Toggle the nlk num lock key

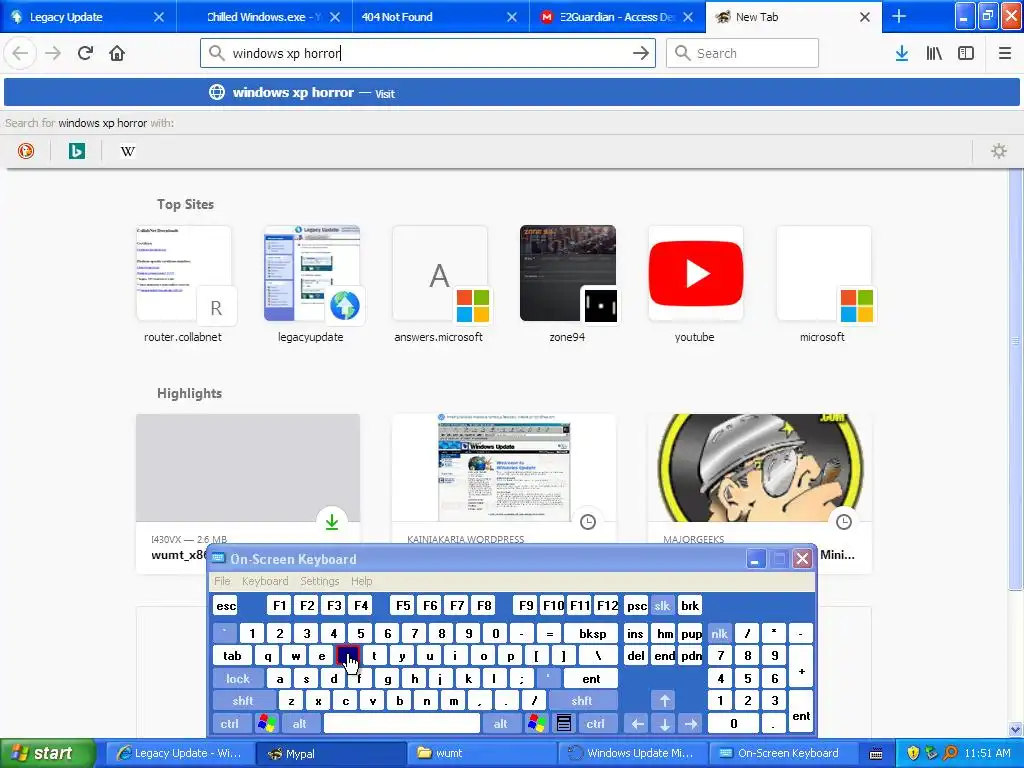[719, 633]
